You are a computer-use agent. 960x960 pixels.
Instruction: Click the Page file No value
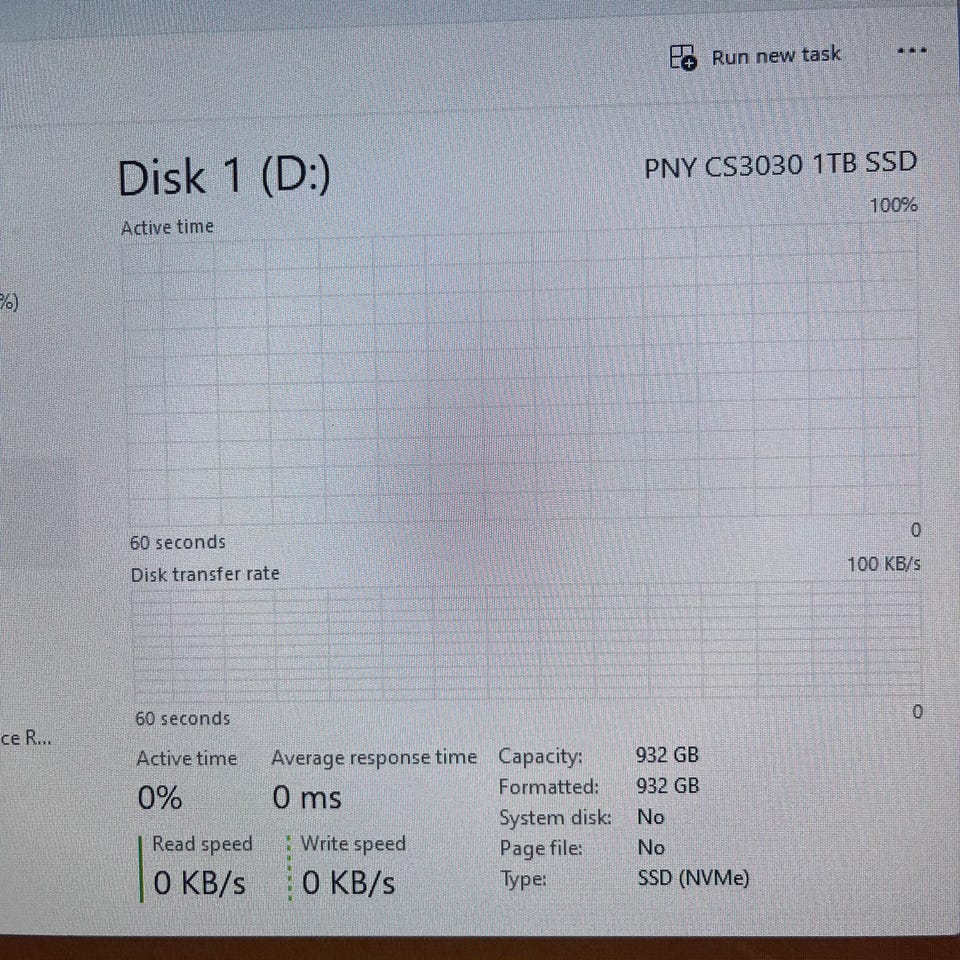coord(651,847)
